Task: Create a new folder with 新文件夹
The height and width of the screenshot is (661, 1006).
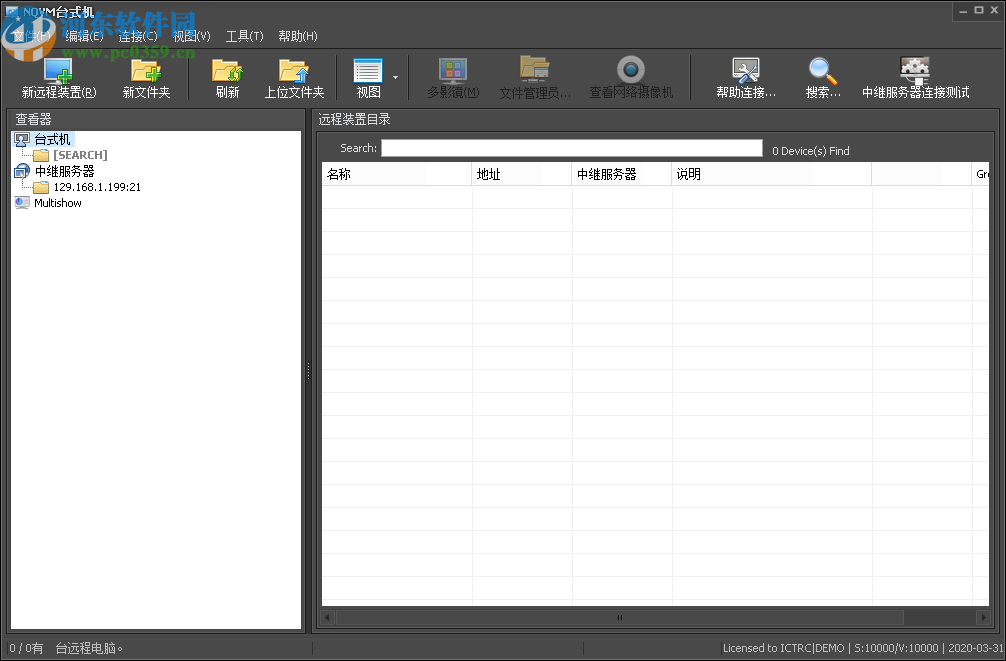Action: pyautogui.click(x=146, y=78)
